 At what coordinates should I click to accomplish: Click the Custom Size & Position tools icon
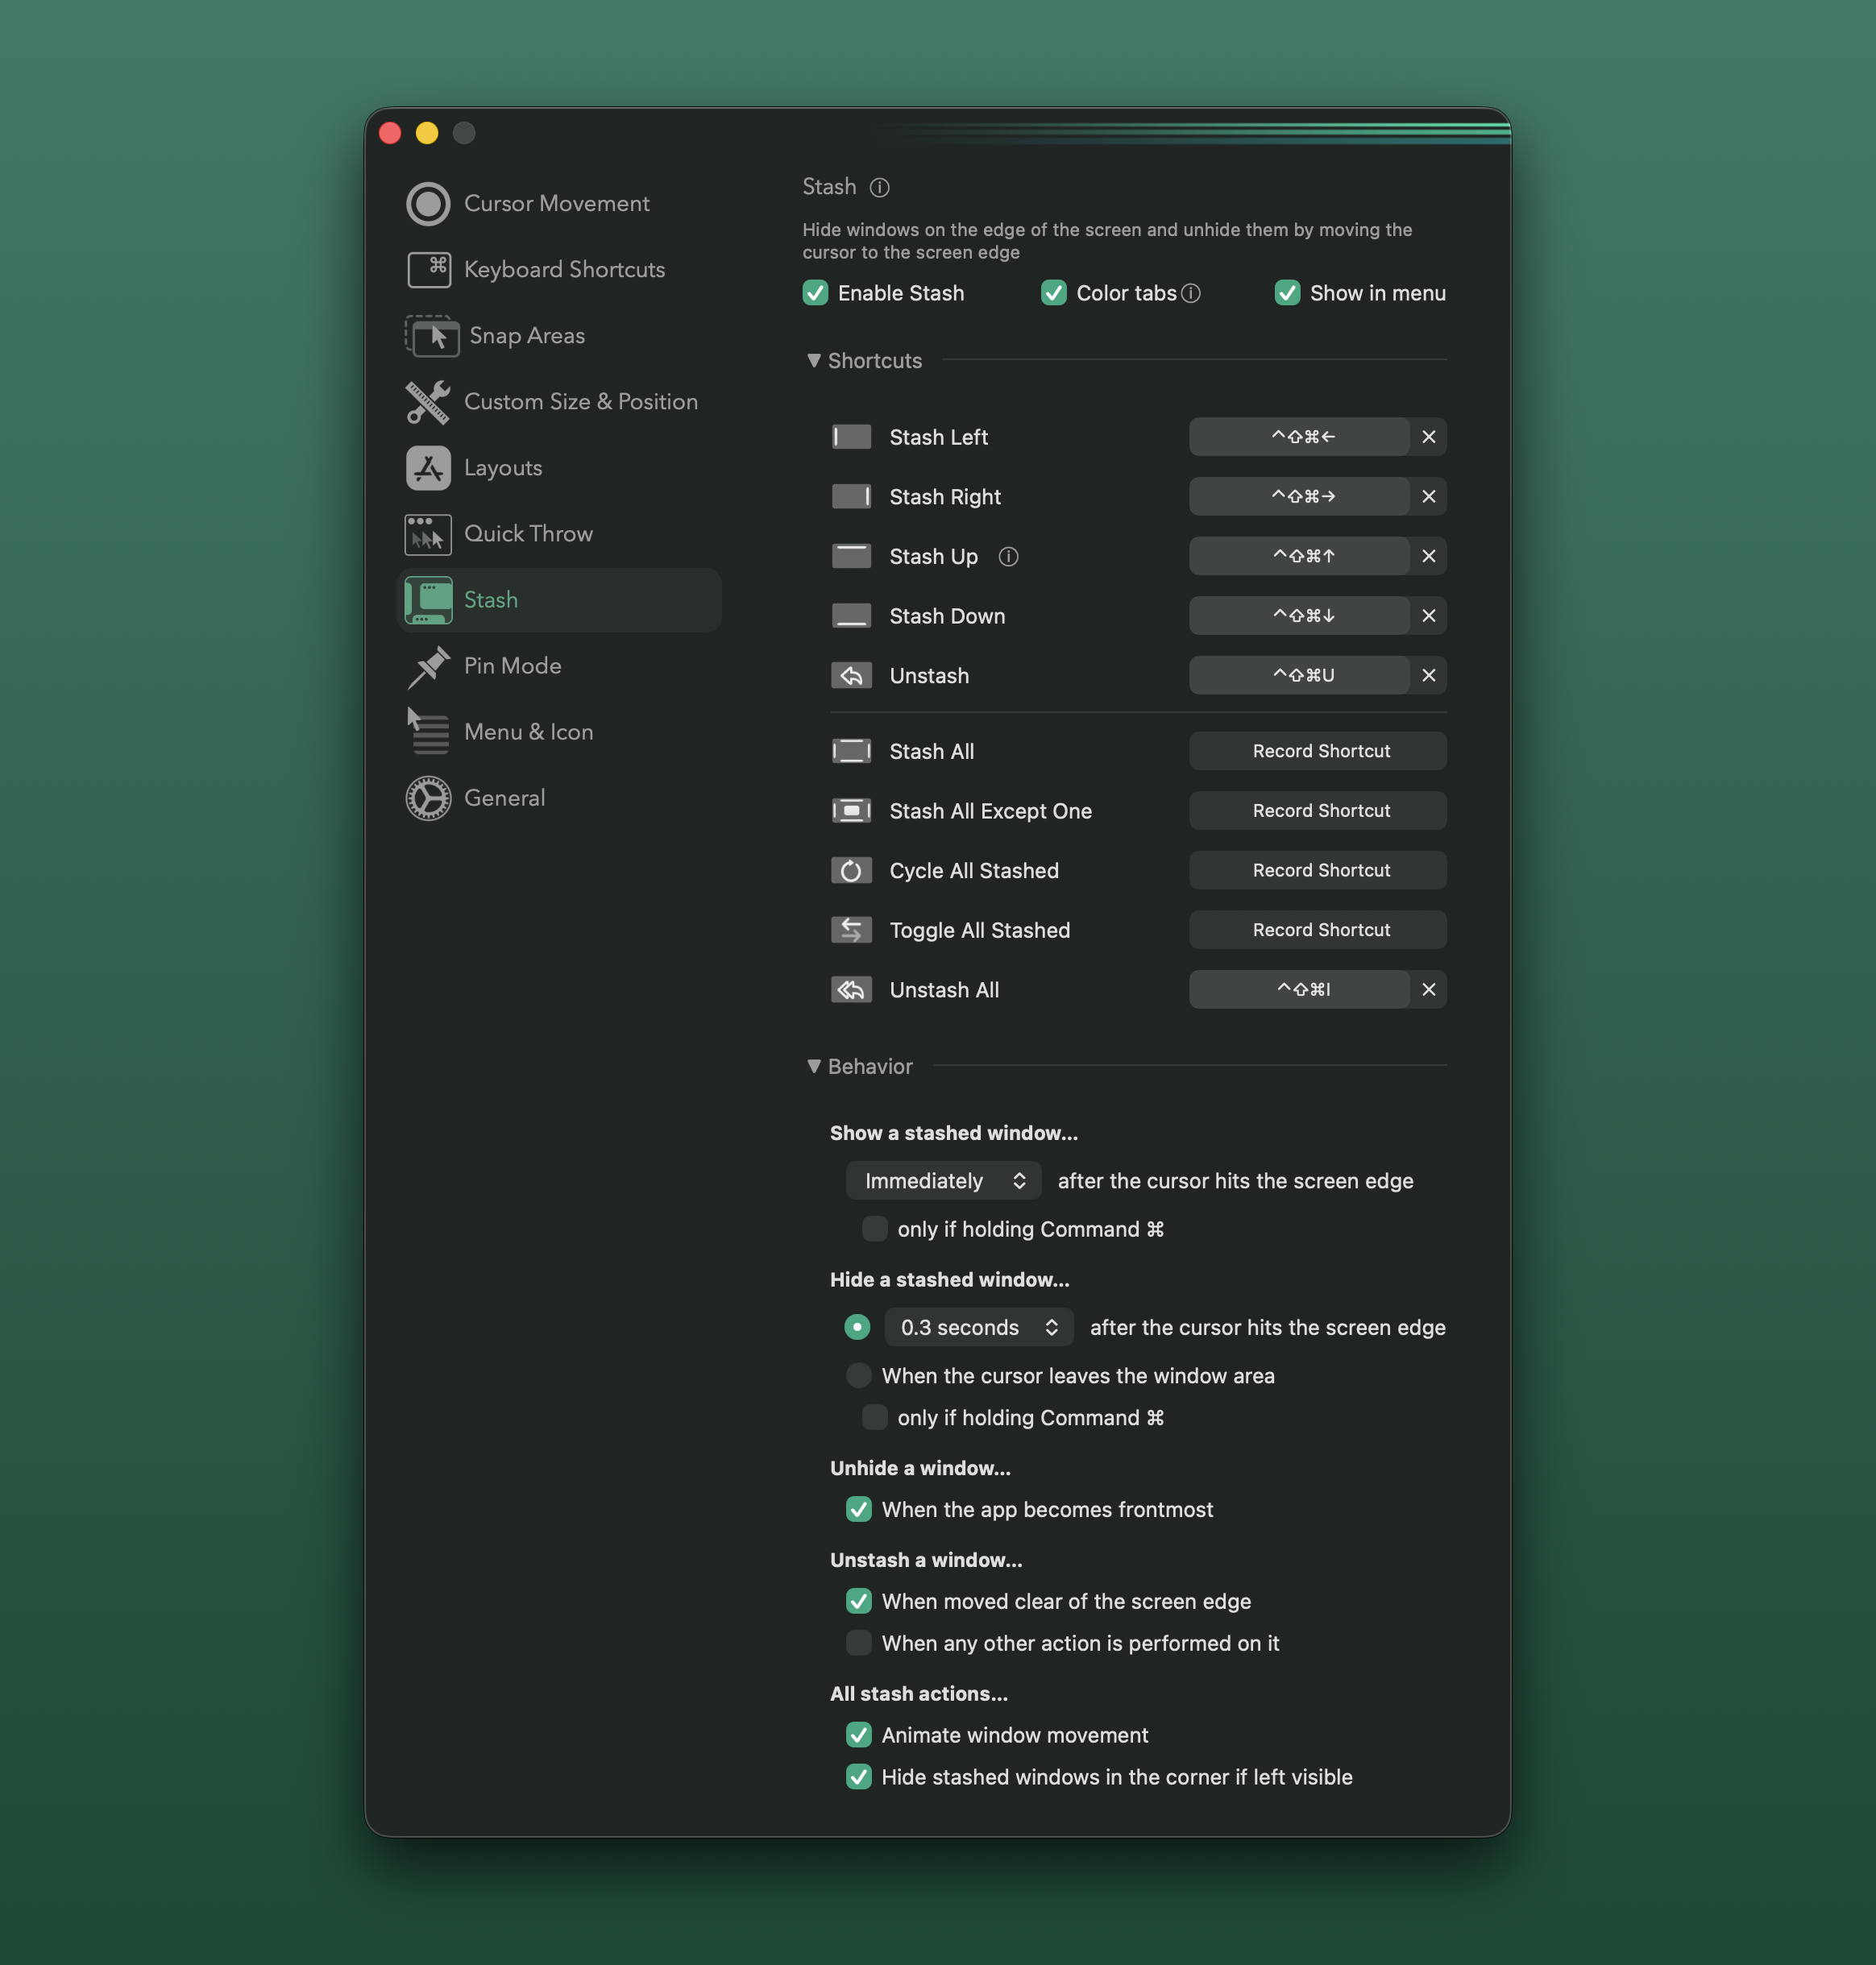(428, 402)
